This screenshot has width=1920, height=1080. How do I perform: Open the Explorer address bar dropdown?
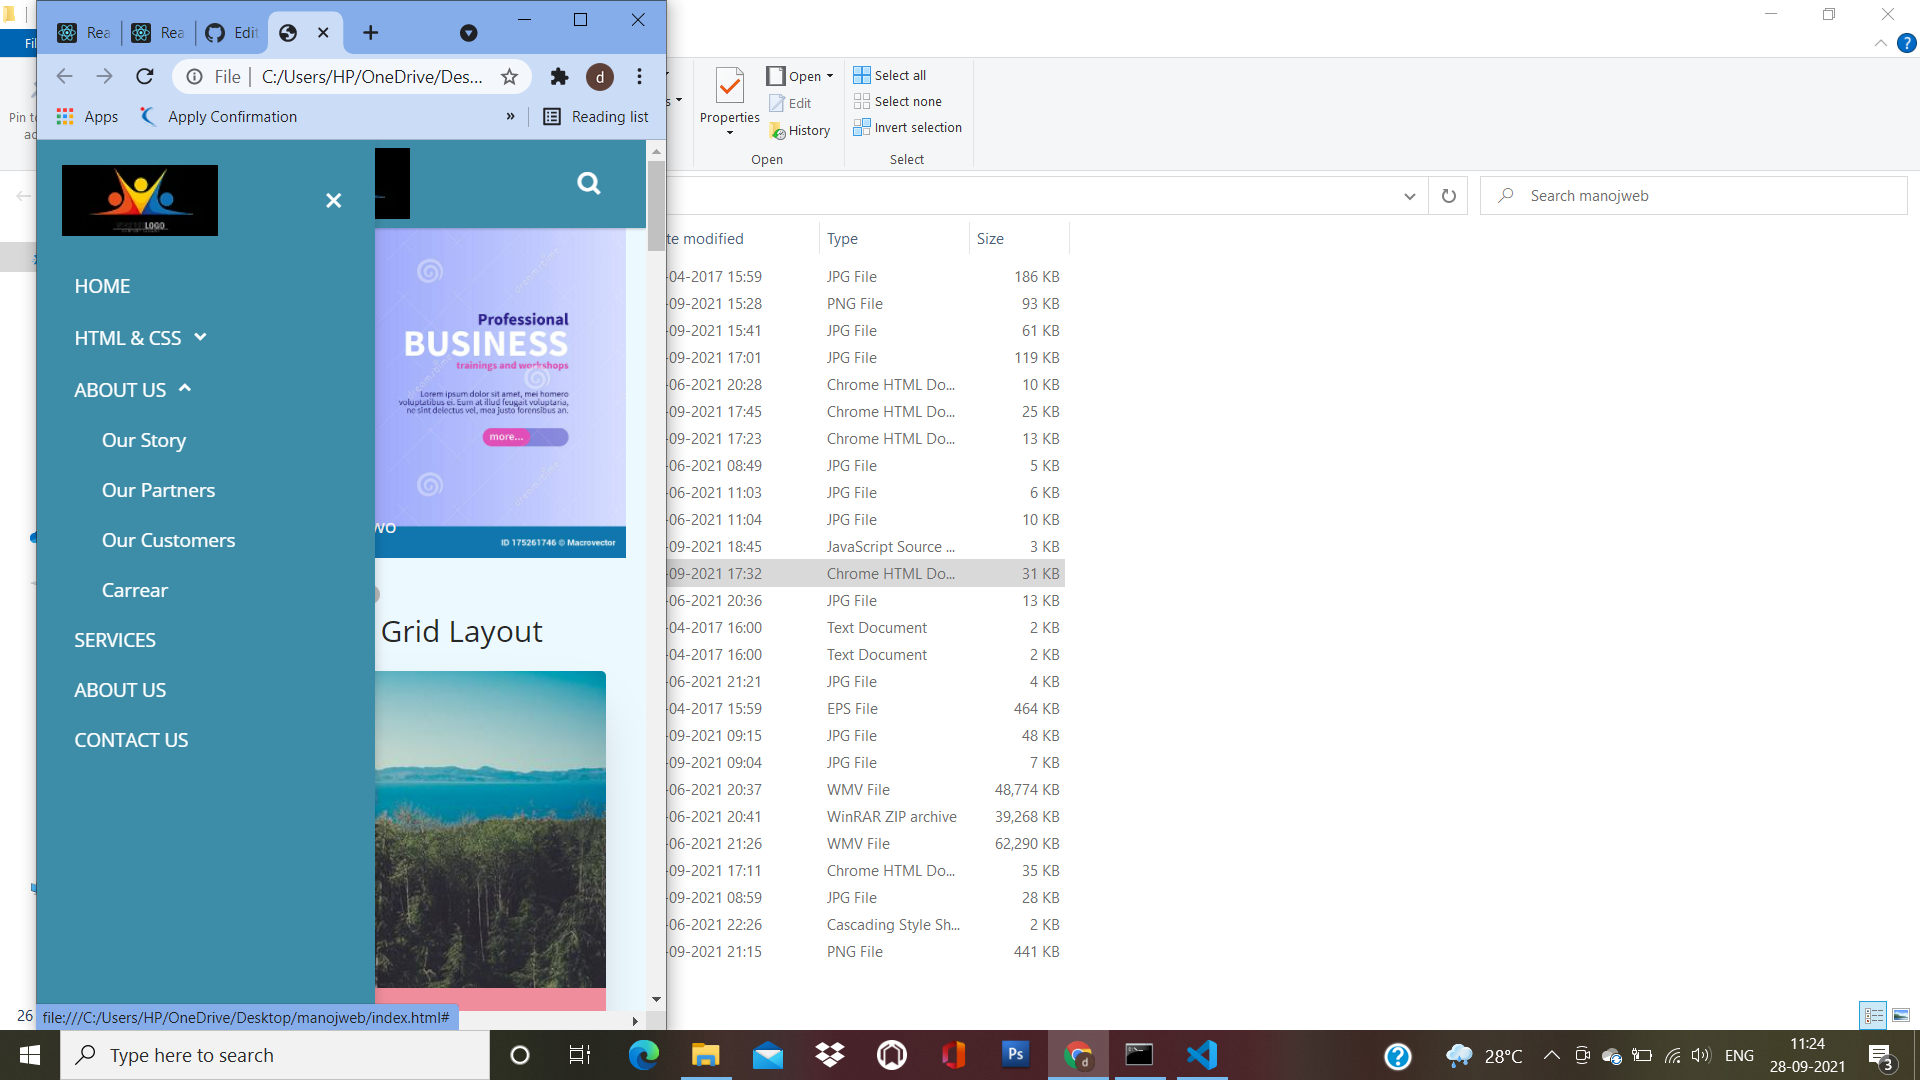tap(1410, 196)
